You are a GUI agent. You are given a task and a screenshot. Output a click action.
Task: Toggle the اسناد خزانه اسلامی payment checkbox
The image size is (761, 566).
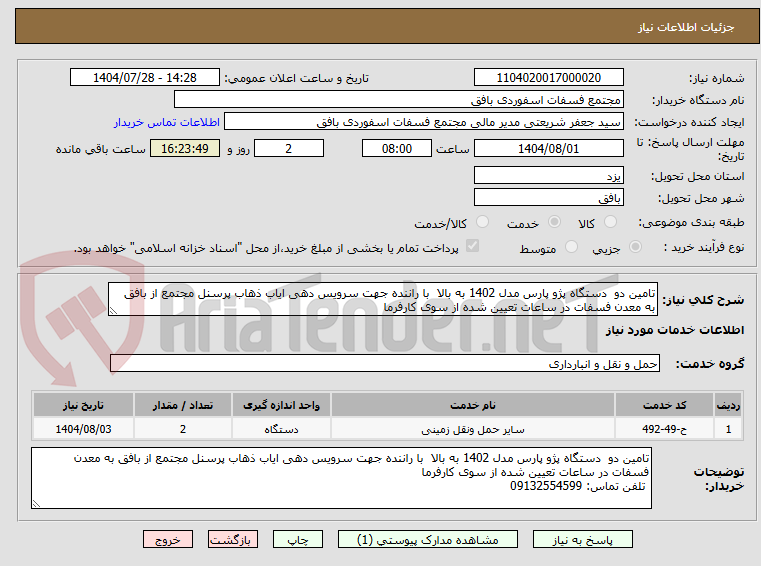pyautogui.click(x=472, y=246)
